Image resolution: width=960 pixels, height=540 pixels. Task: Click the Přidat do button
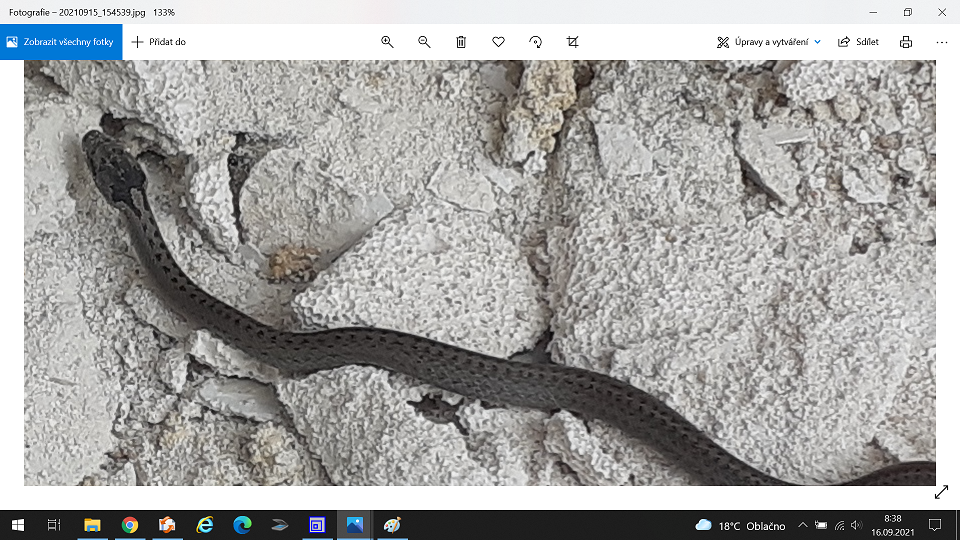point(159,42)
